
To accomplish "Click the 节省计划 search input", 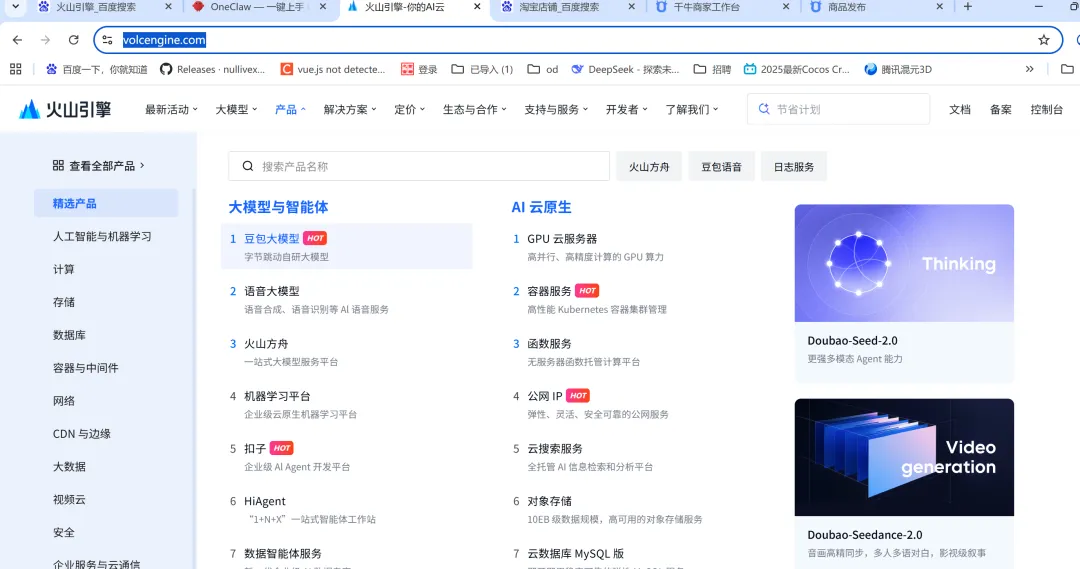I will (x=838, y=109).
